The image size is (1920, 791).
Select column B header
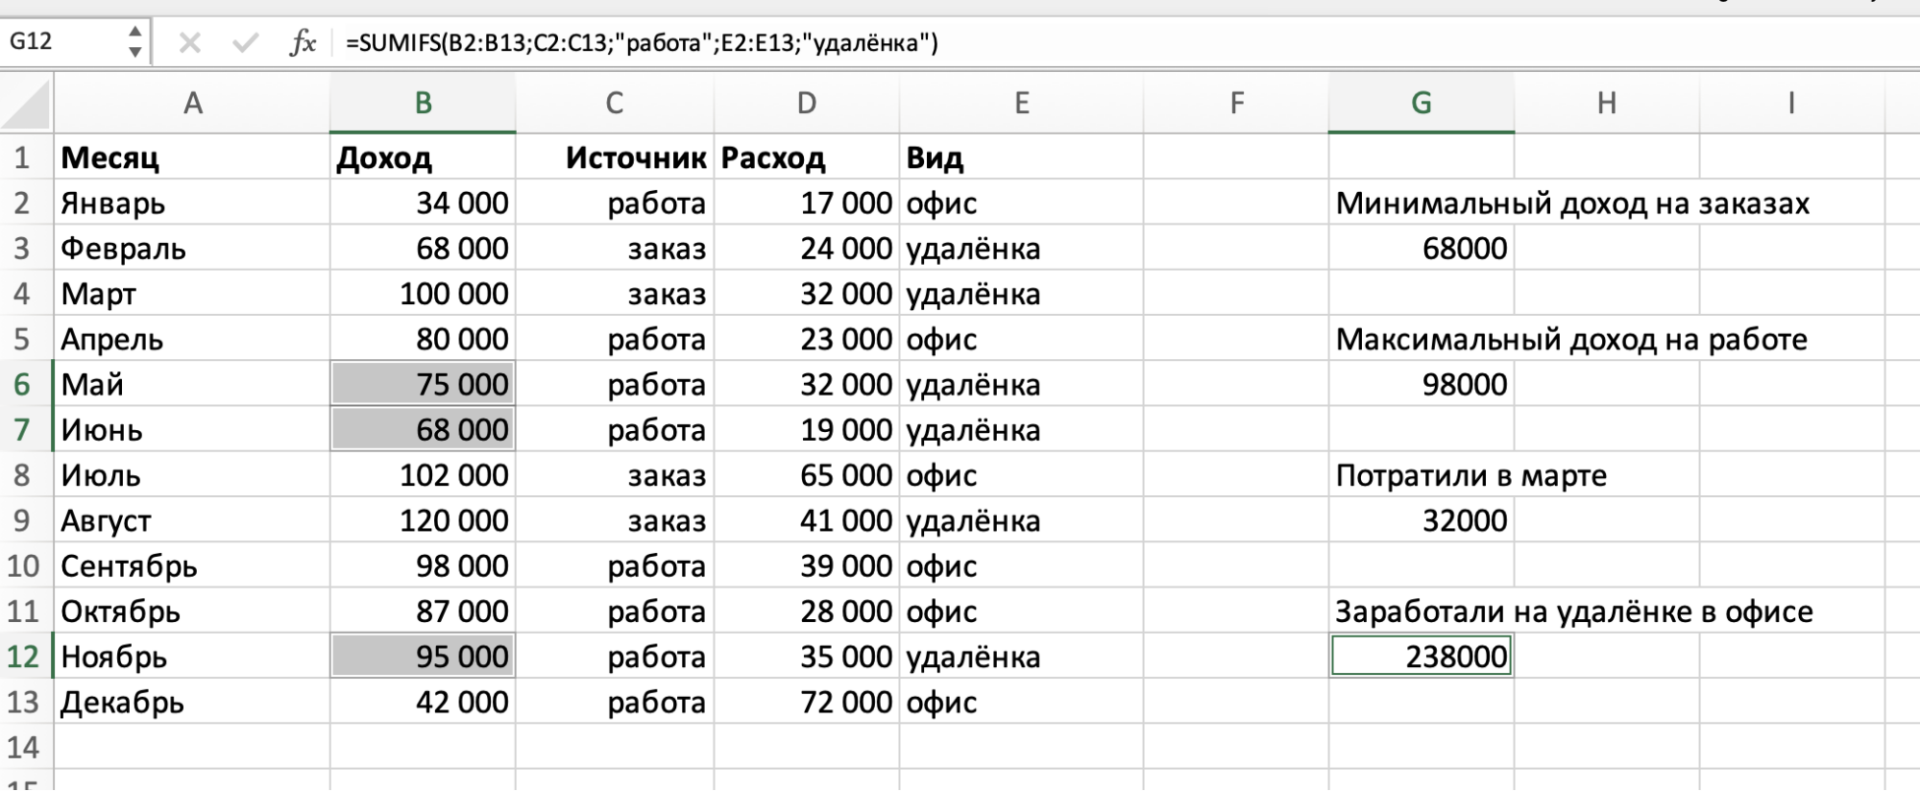423,103
